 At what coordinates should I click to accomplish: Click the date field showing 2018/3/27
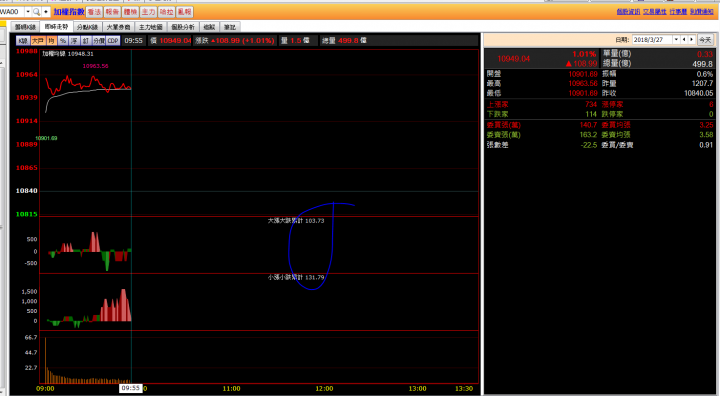[652, 40]
